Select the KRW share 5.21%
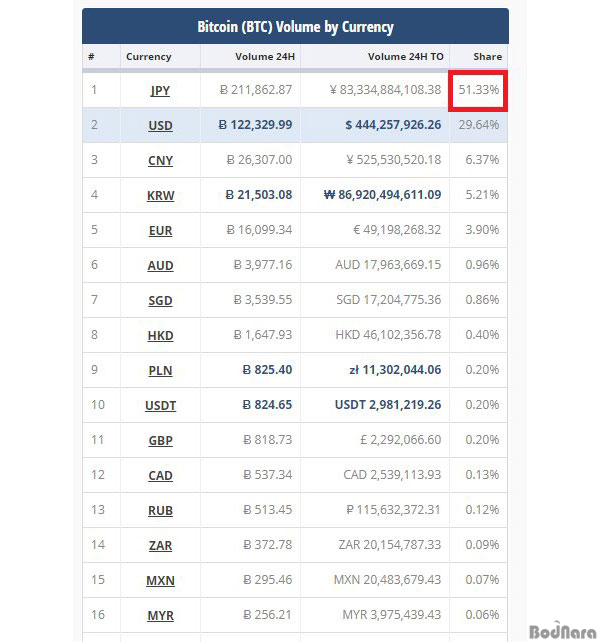600x642 pixels. [482, 194]
